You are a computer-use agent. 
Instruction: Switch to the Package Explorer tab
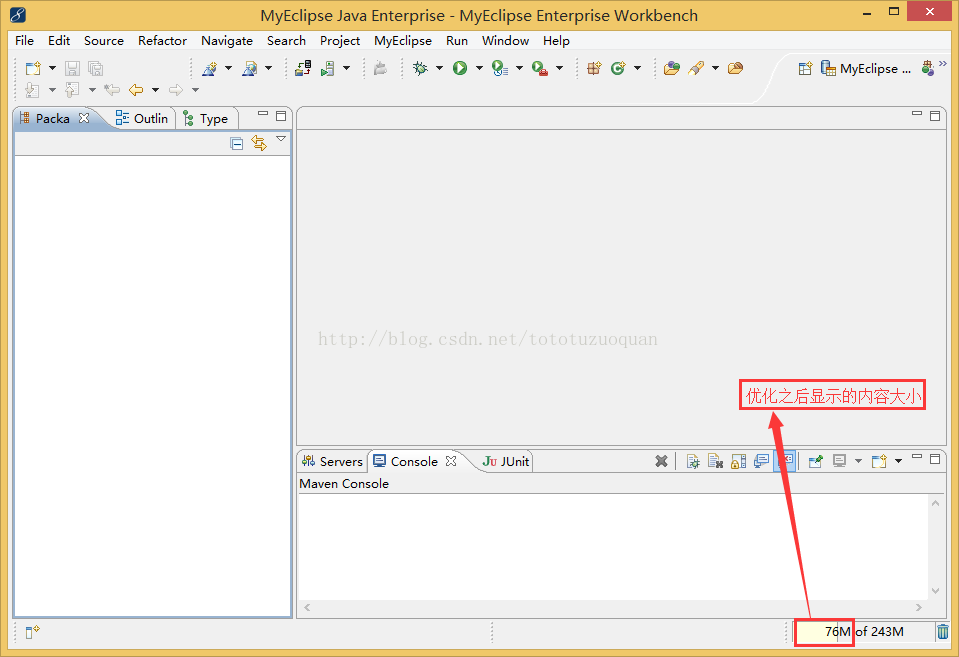point(53,118)
